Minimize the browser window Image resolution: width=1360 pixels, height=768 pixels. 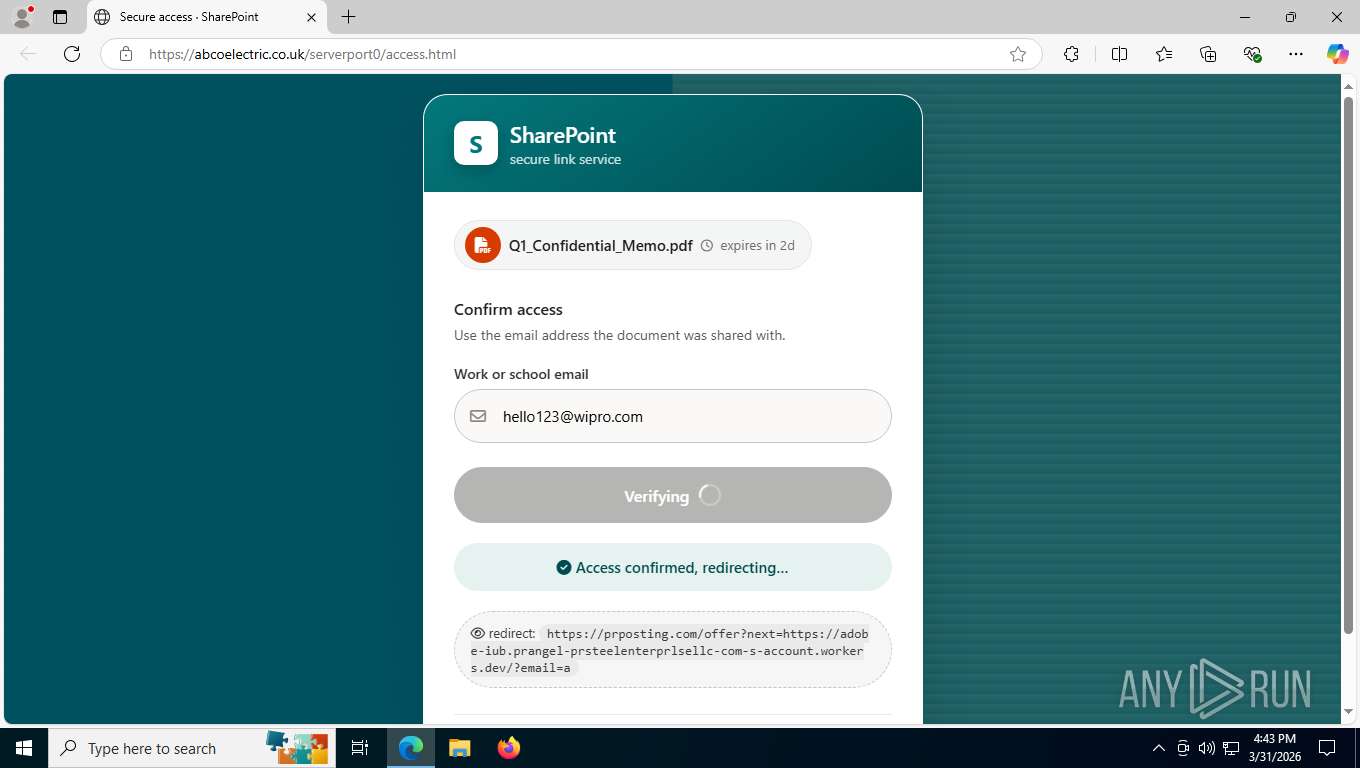click(x=1245, y=17)
